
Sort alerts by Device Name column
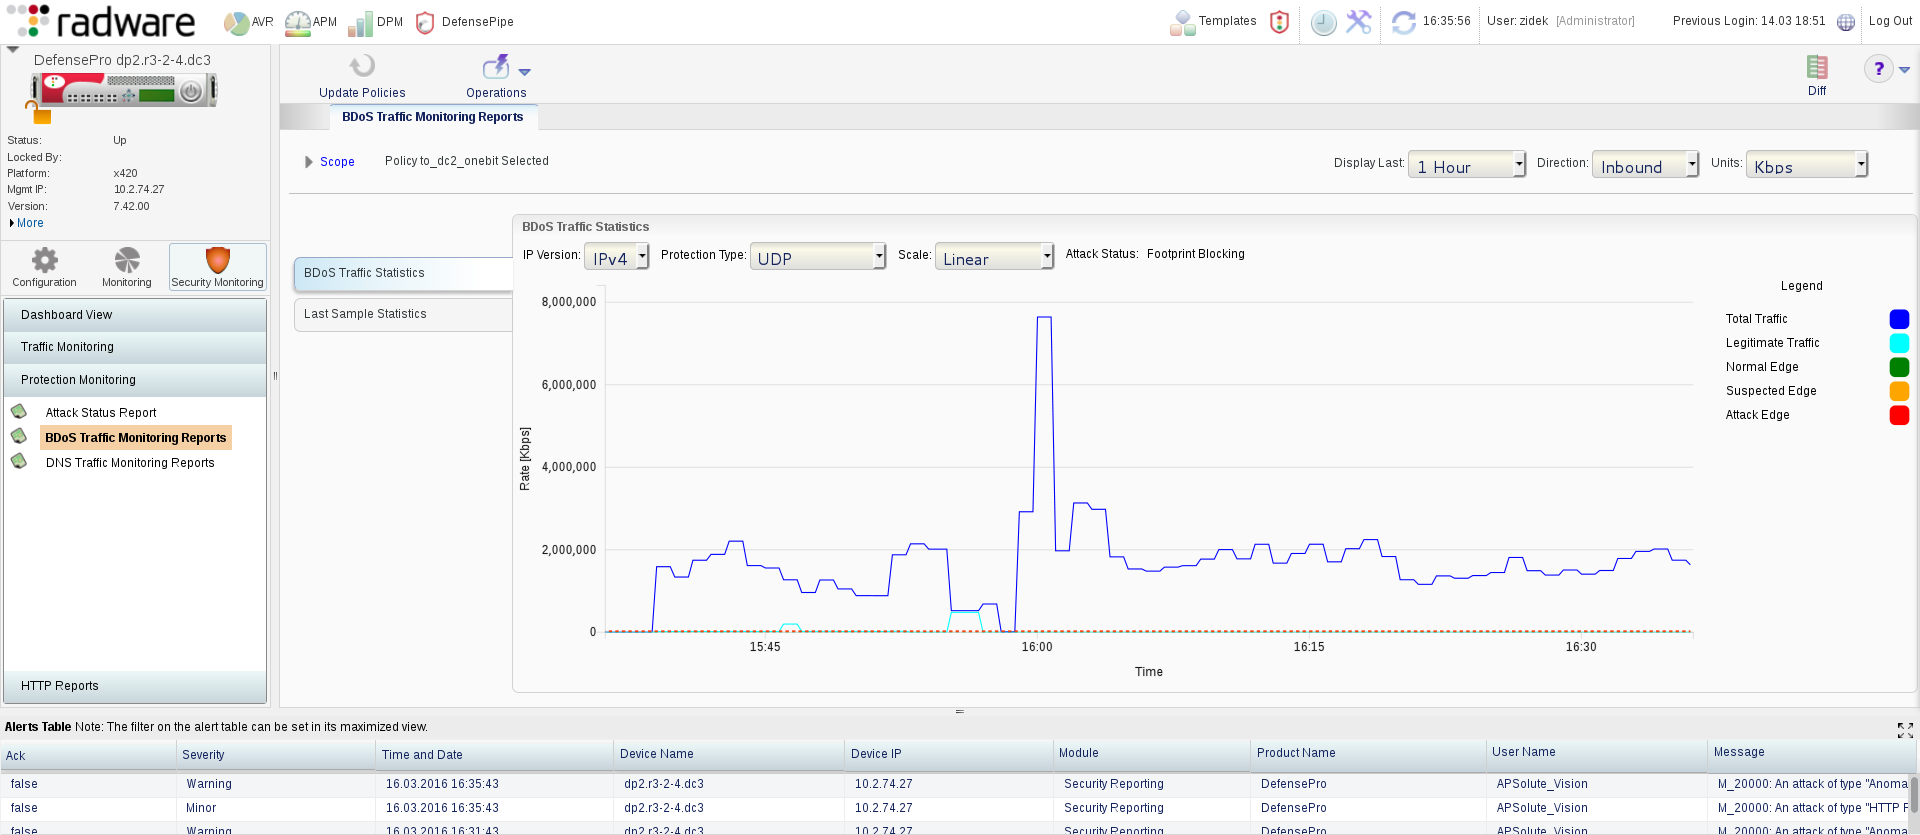coord(729,755)
